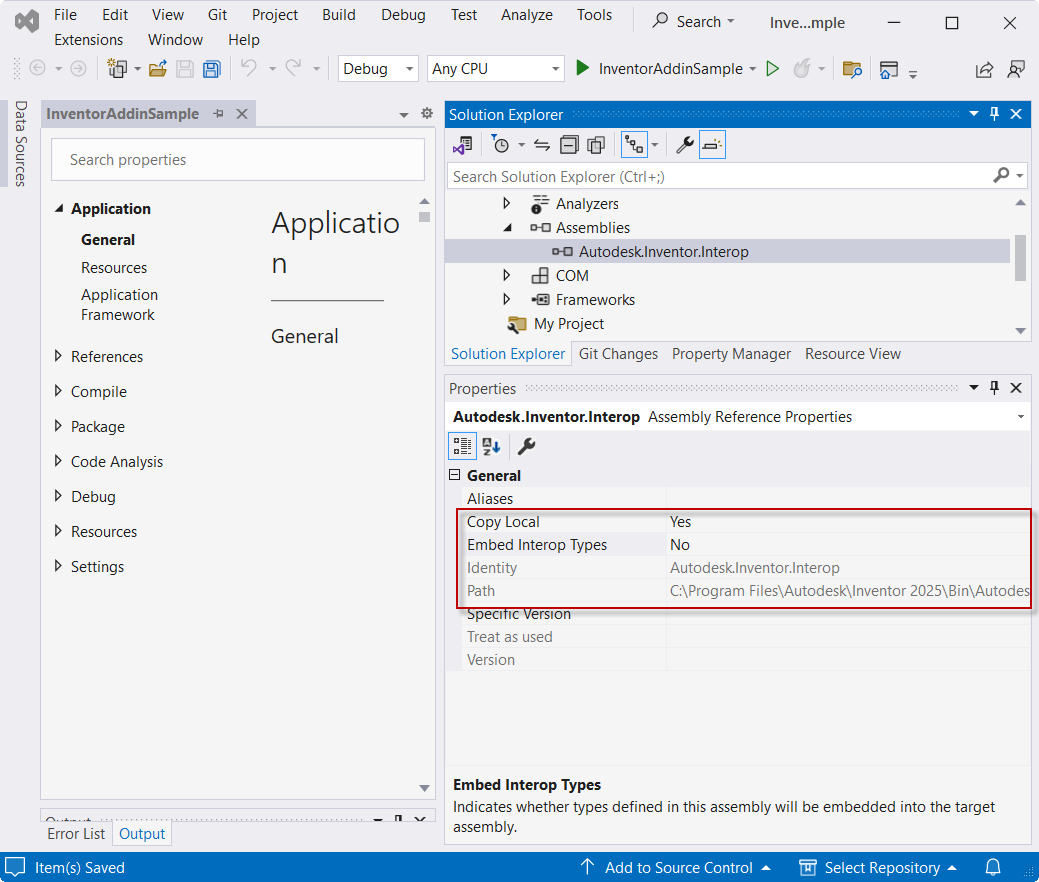
Task: Click the New Project toolbar icon
Action: point(117,68)
